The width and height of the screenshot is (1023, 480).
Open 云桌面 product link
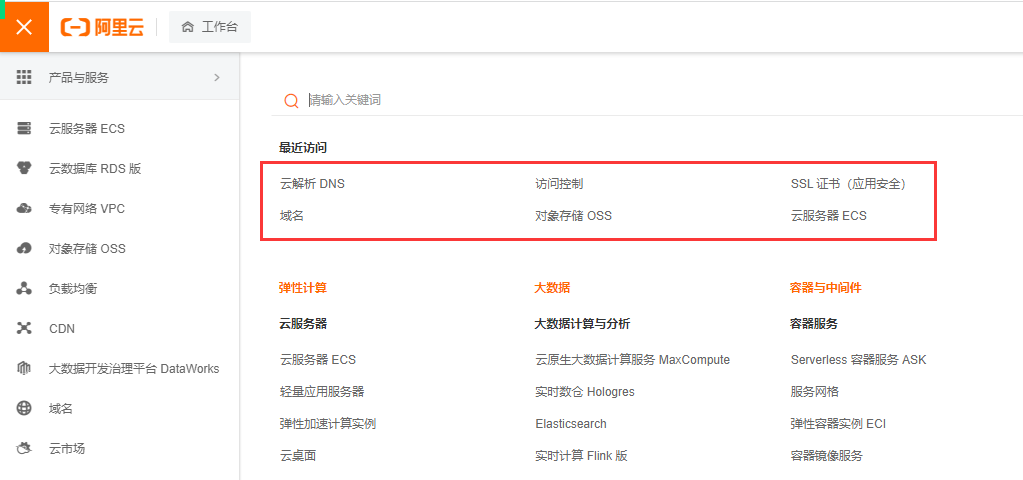pyautogui.click(x=298, y=456)
